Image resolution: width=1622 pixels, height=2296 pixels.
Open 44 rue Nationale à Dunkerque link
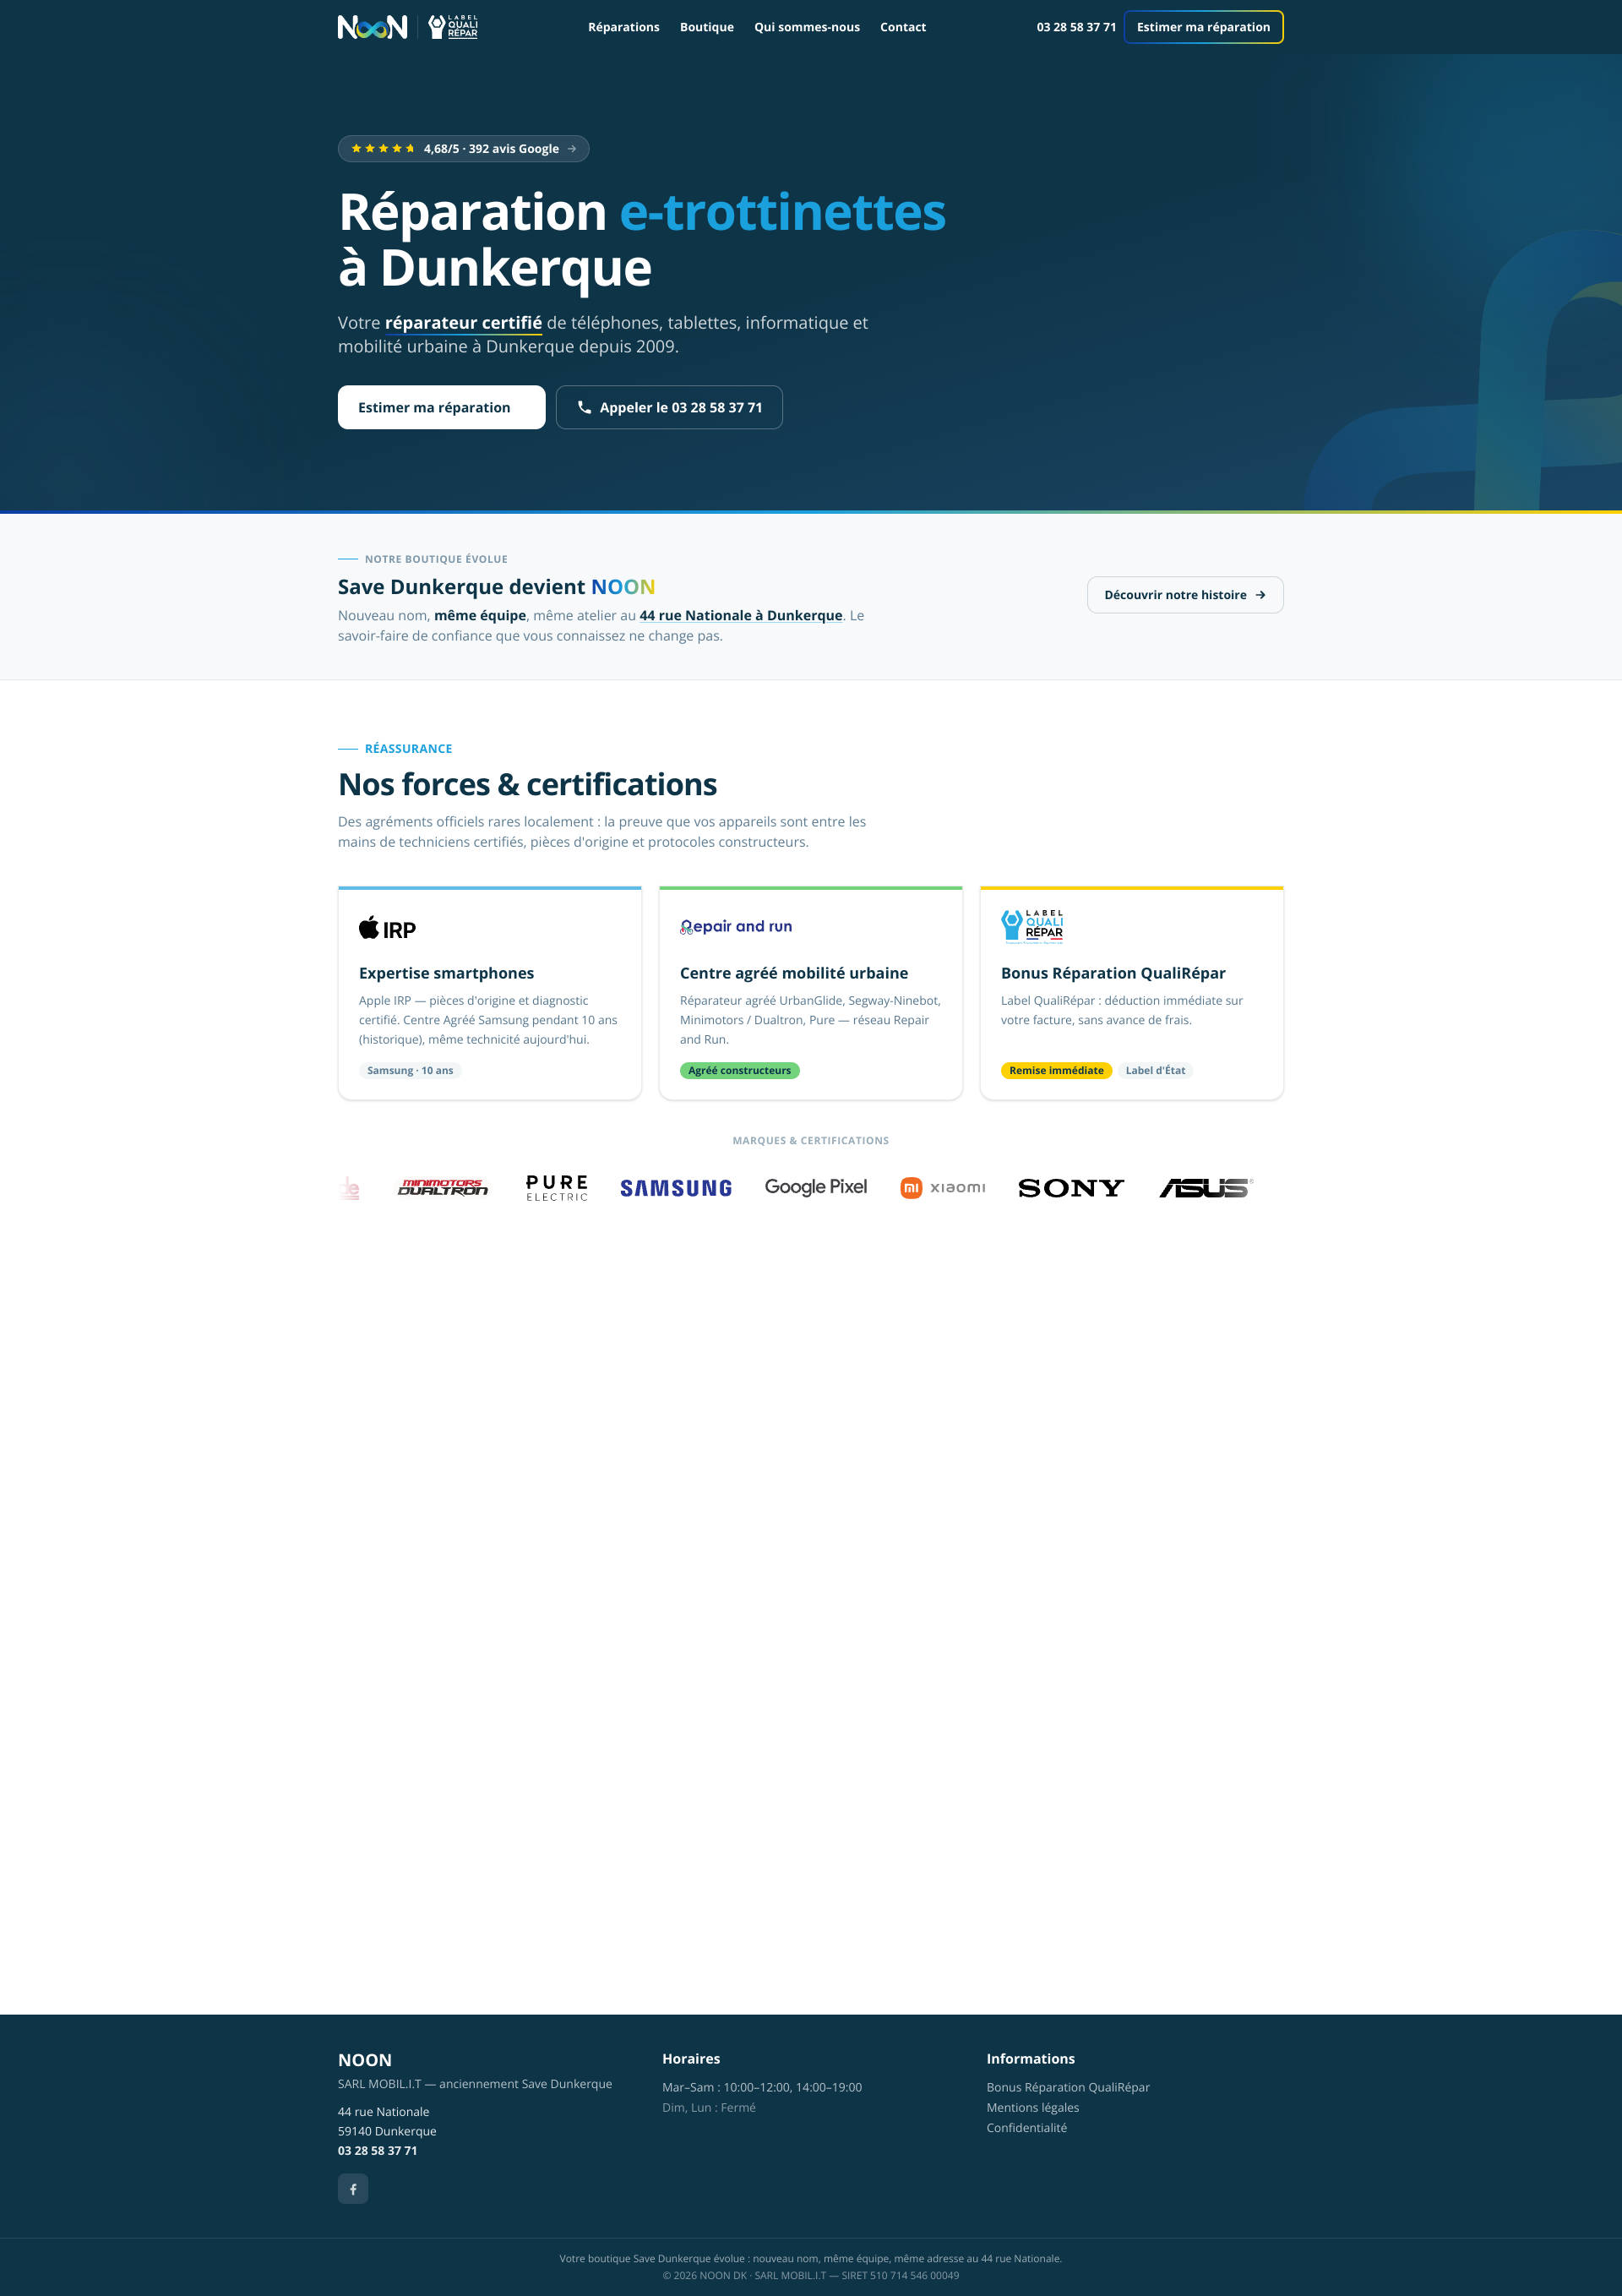coord(741,616)
